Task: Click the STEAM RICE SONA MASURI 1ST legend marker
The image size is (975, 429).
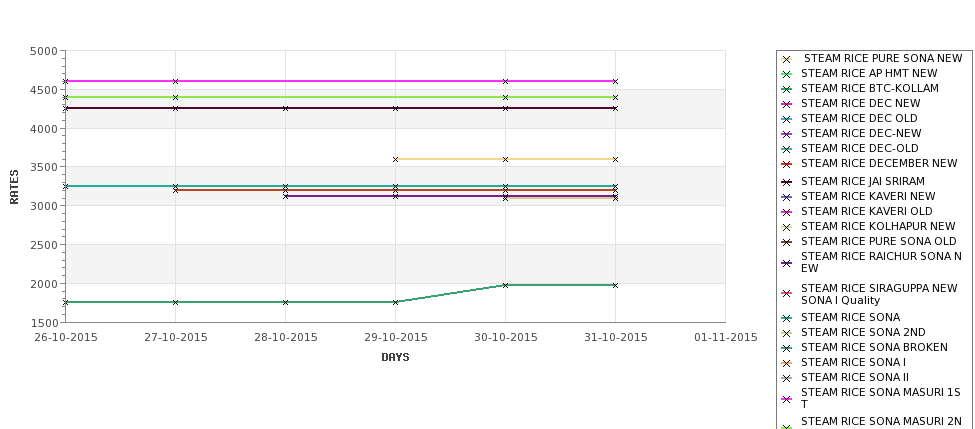Action: click(786, 399)
